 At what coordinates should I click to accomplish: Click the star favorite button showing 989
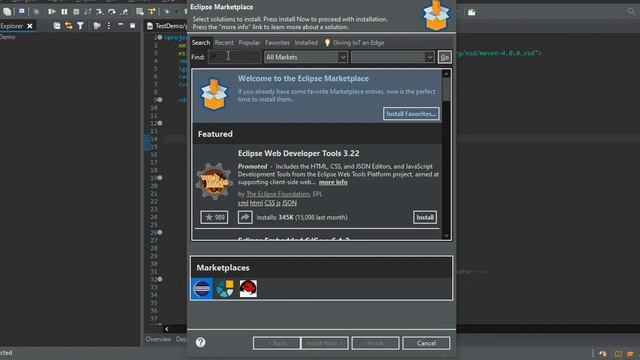214,217
